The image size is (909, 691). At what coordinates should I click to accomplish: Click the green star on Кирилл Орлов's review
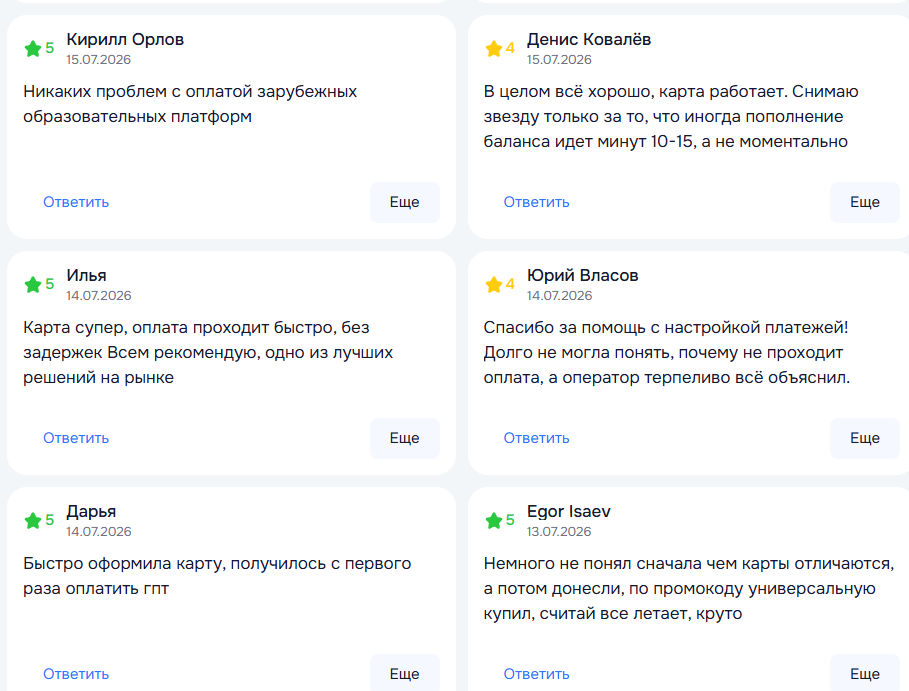33,49
